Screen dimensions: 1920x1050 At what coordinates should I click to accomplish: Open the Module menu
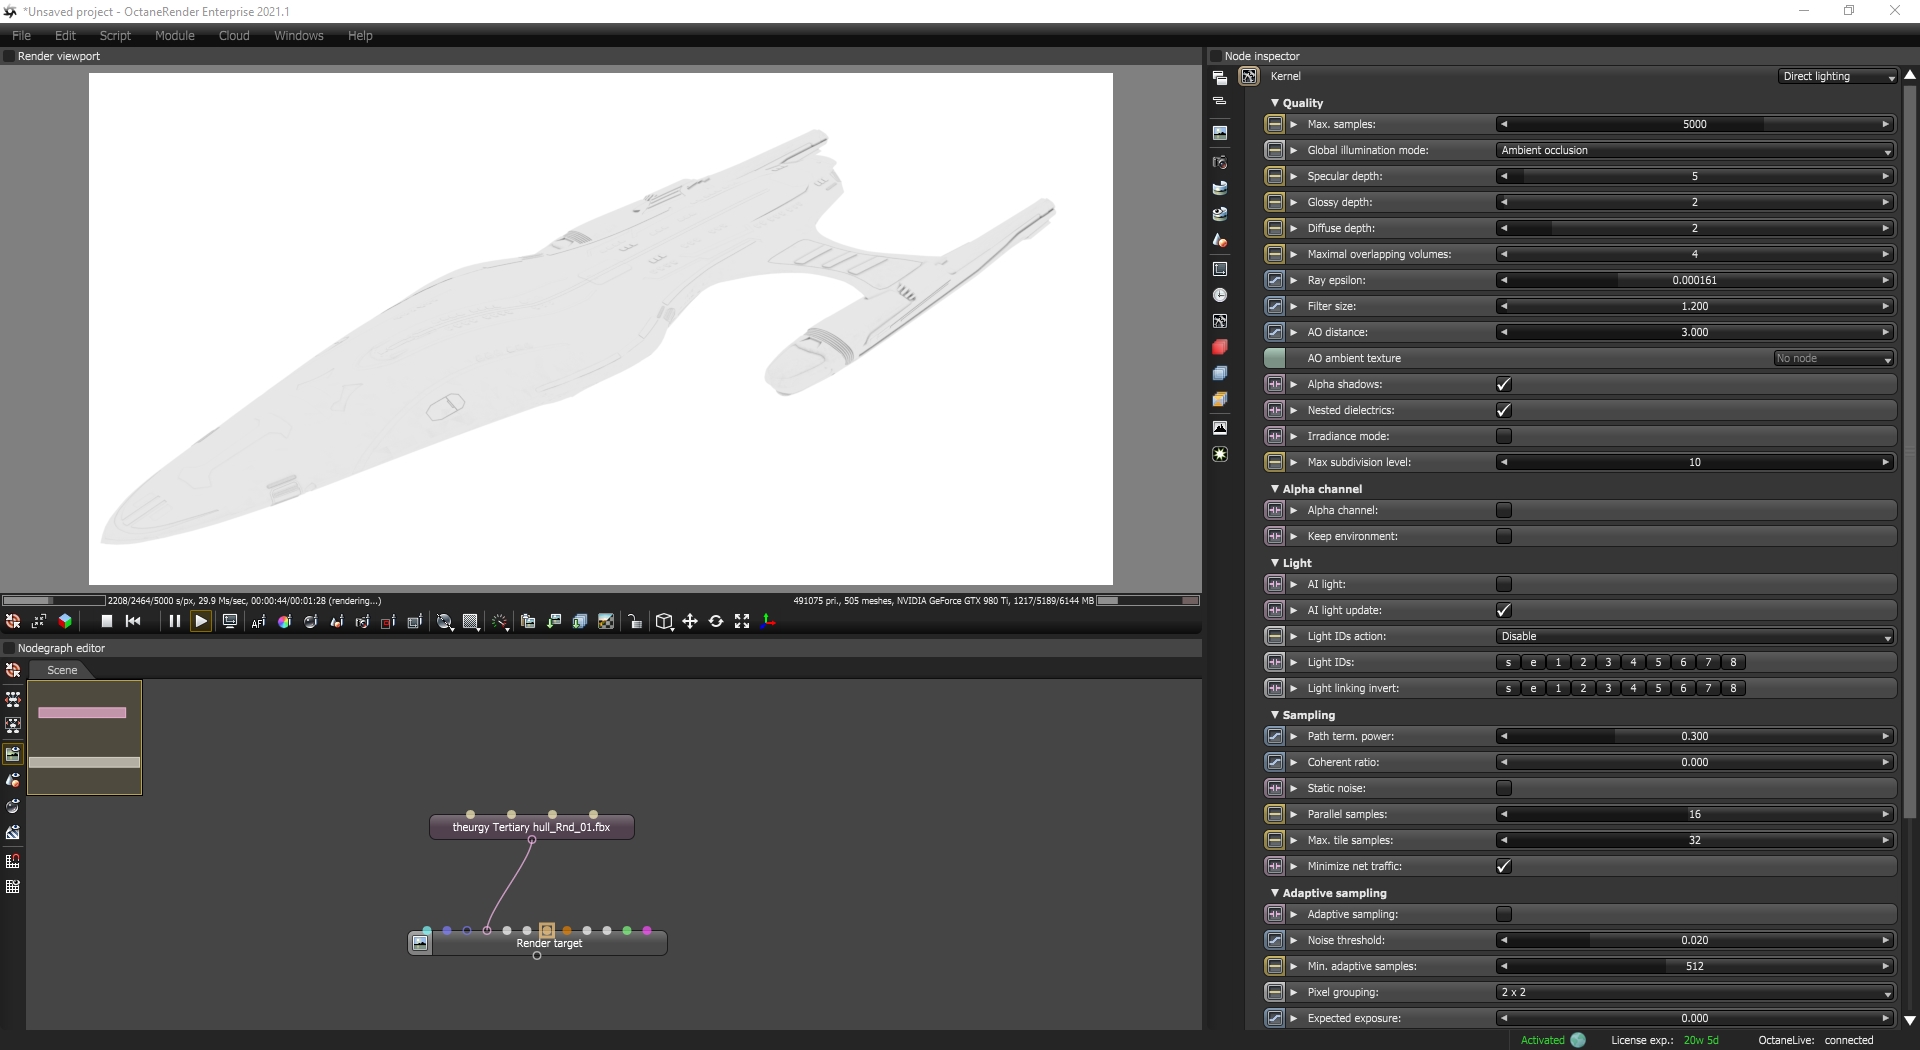(175, 35)
